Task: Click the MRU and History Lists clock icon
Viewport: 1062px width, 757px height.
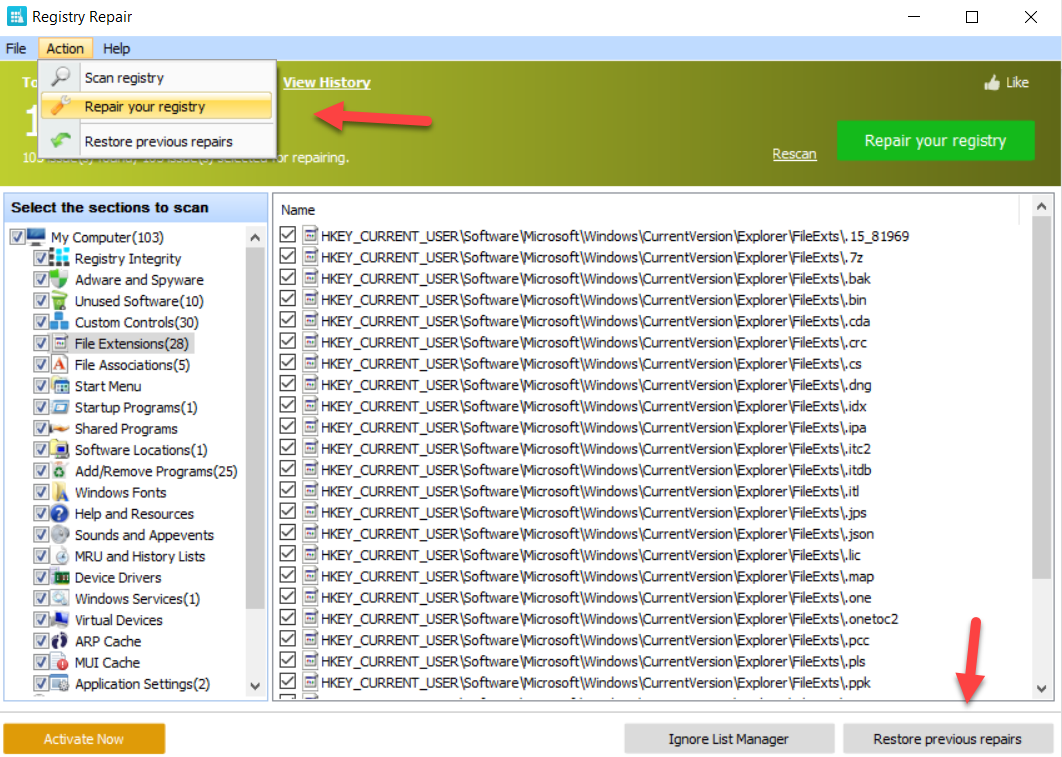Action: (x=61, y=556)
